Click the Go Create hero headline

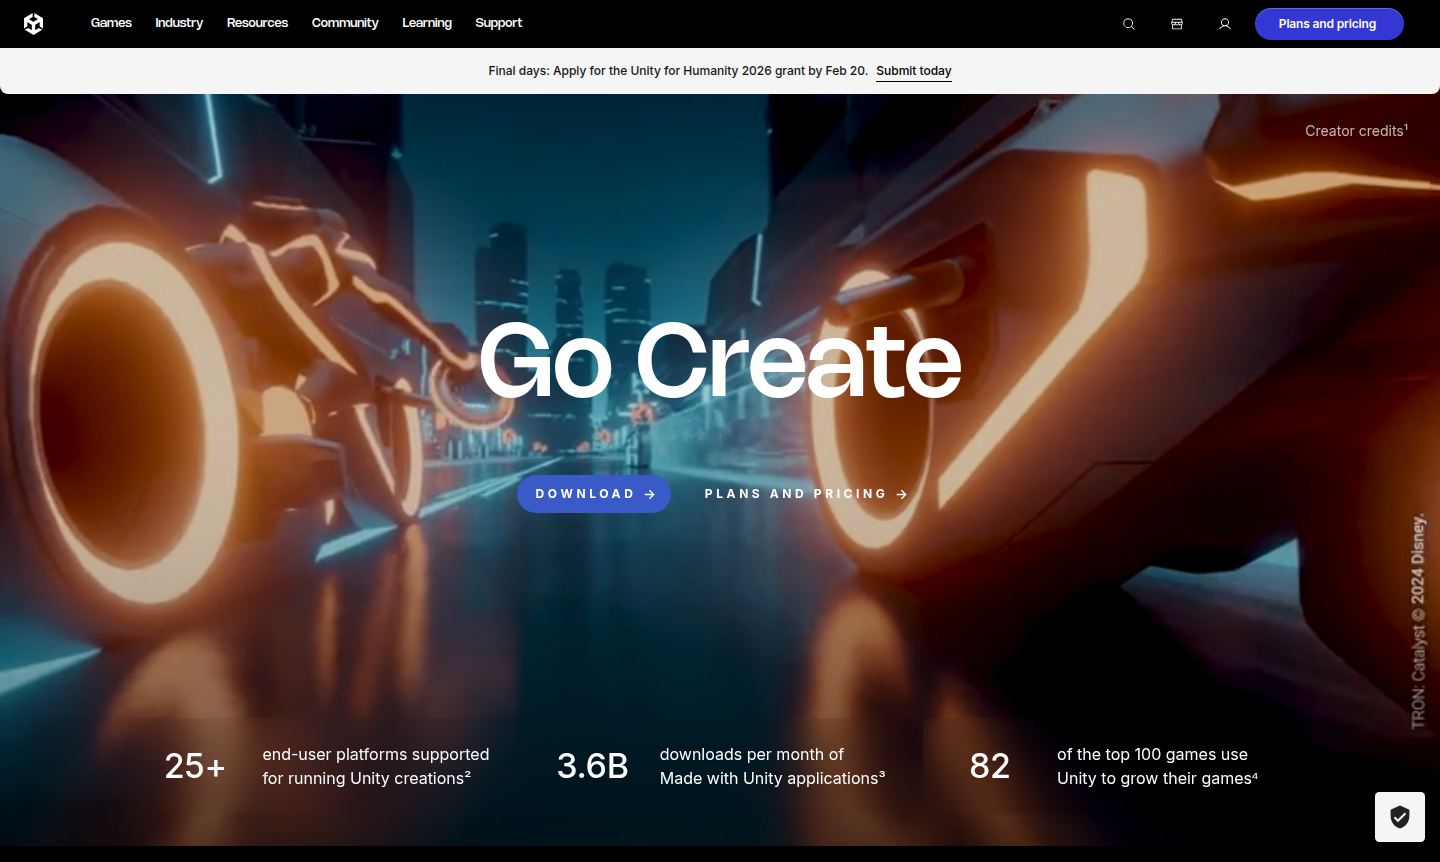click(720, 361)
